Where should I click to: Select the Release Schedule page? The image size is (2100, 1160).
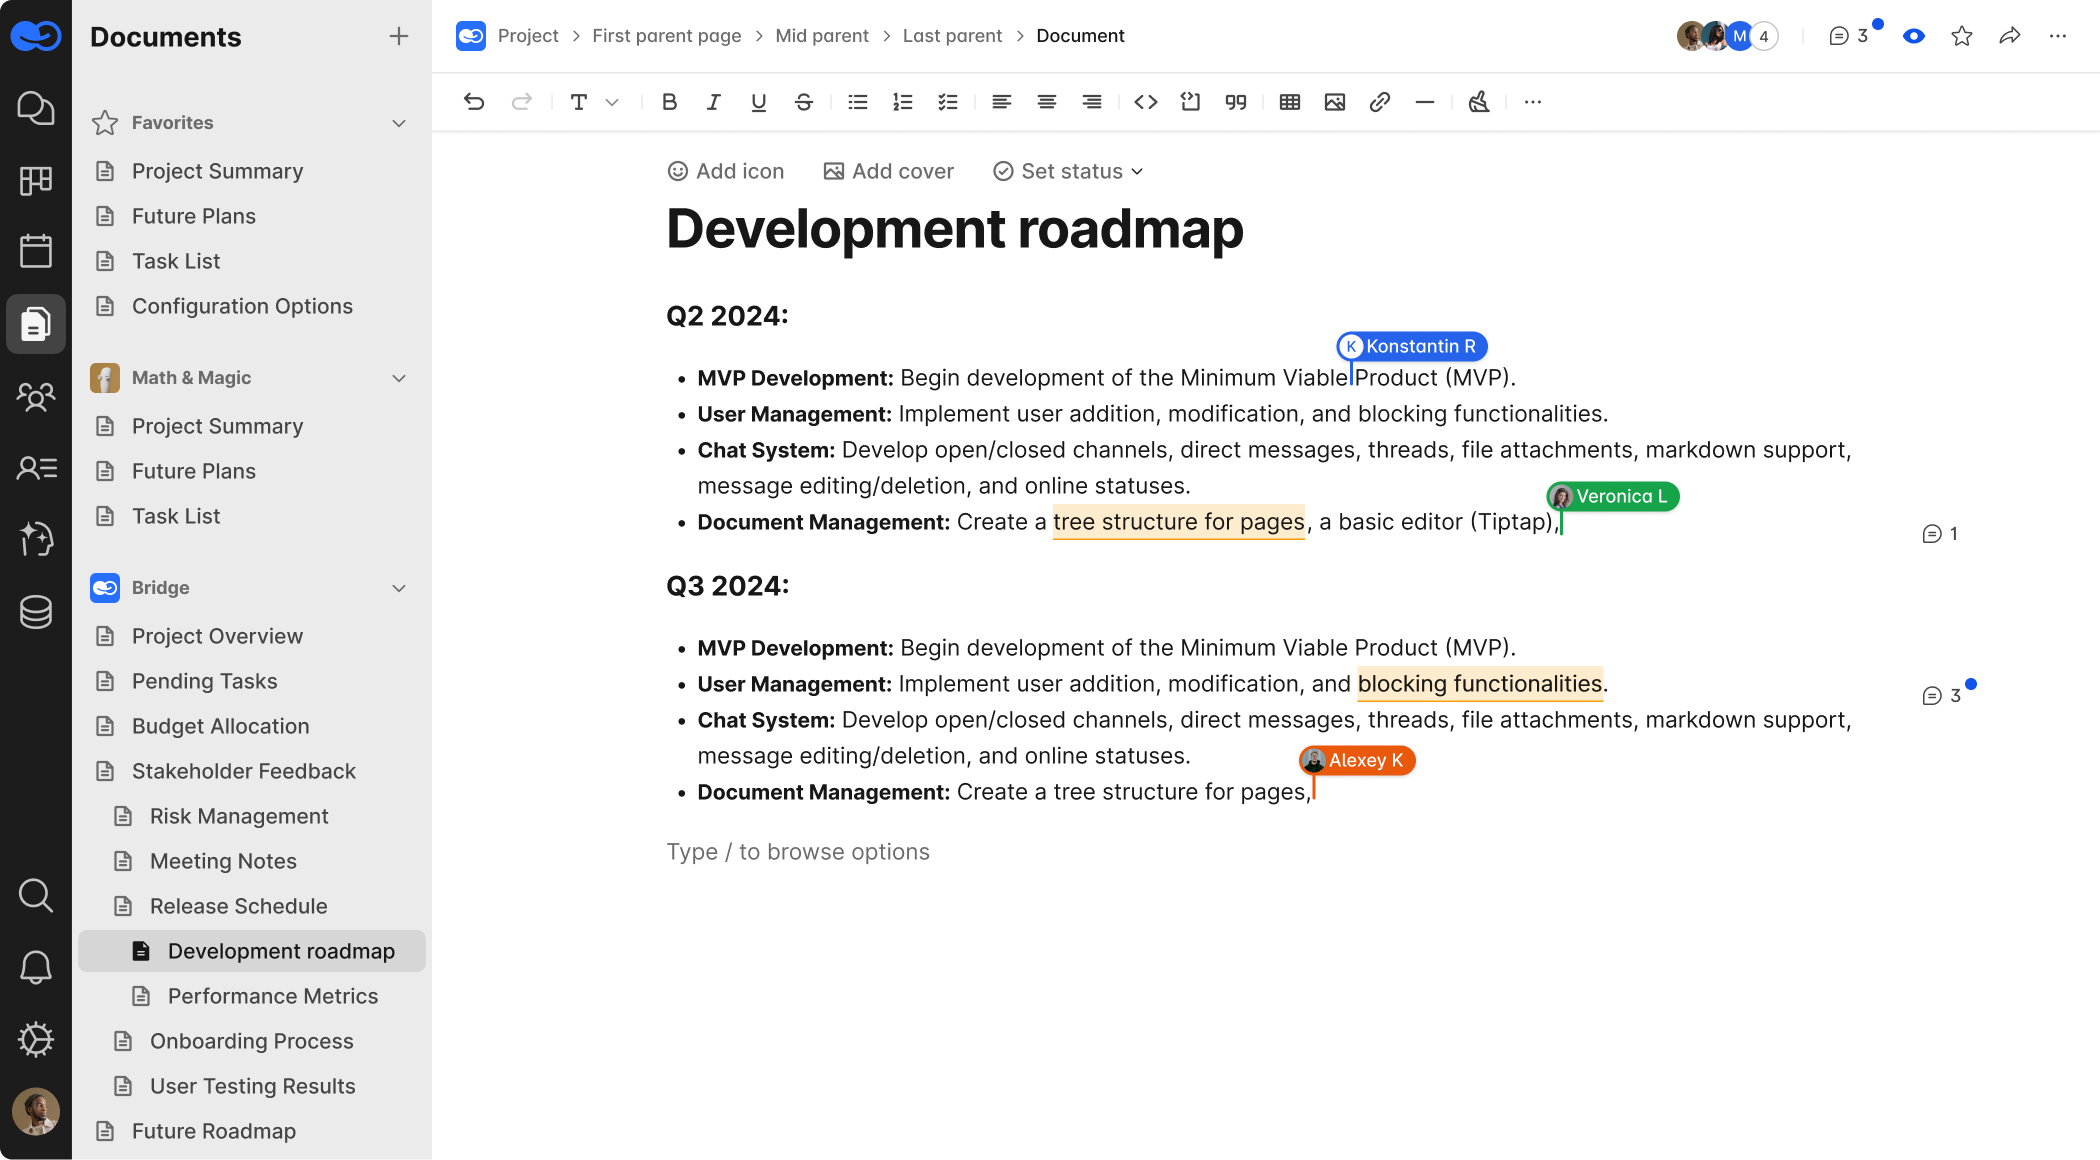tap(238, 906)
